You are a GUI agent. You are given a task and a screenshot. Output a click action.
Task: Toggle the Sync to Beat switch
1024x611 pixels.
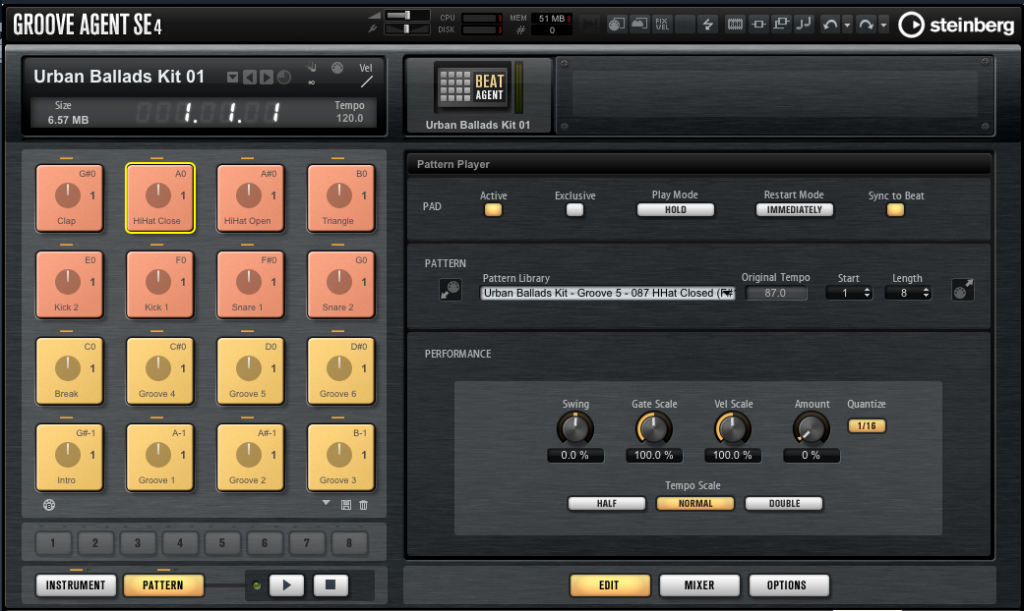click(895, 210)
